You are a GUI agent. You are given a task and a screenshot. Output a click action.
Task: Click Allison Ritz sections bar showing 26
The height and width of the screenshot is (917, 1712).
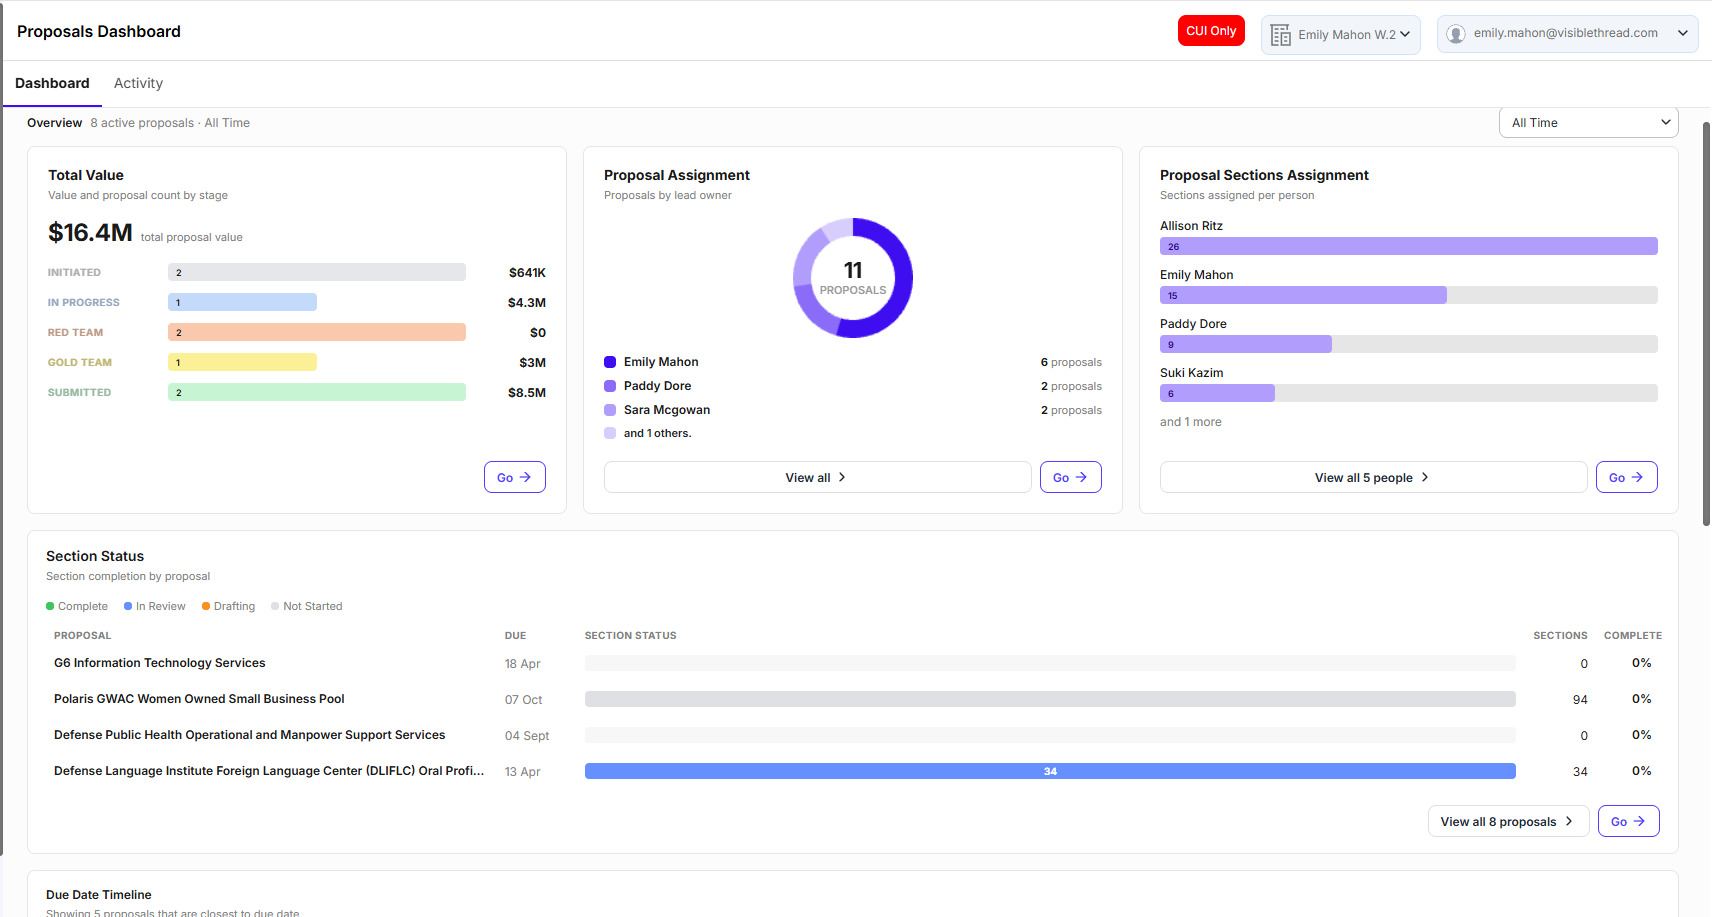pyautogui.click(x=1409, y=246)
